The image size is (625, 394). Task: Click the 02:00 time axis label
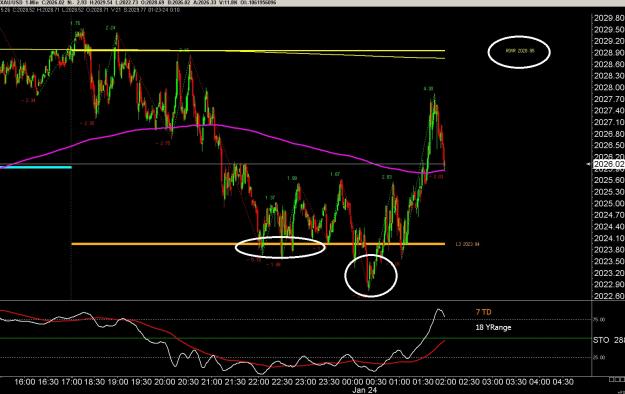point(446,382)
